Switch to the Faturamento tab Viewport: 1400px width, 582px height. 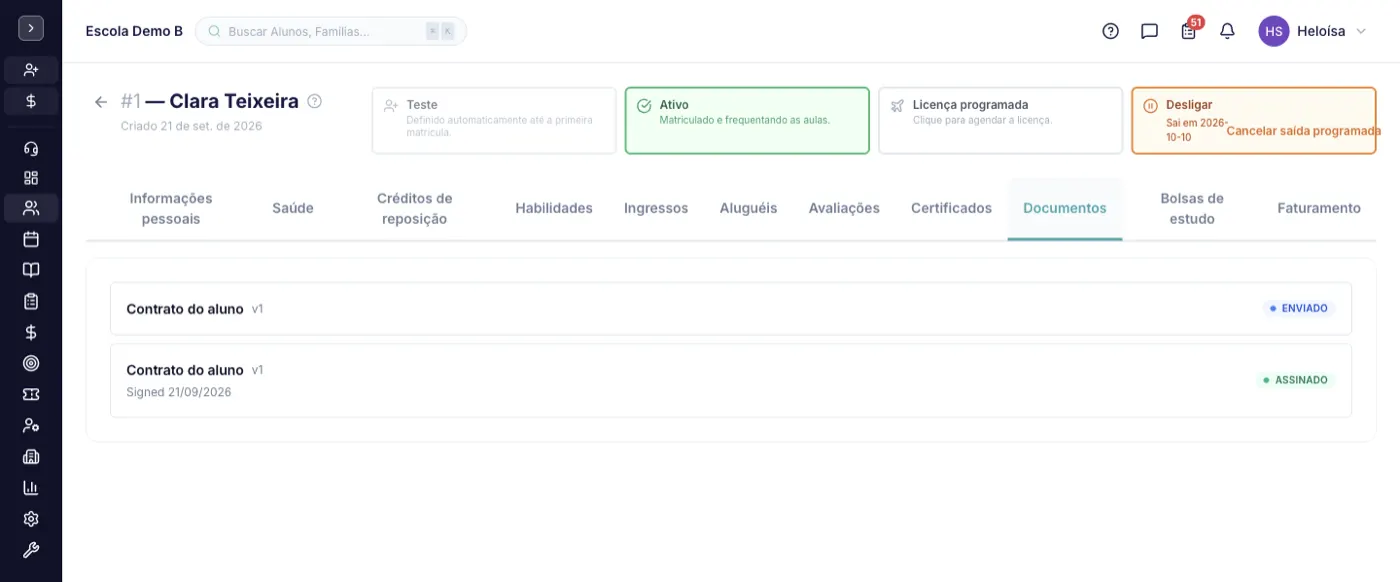pyautogui.click(x=1319, y=208)
